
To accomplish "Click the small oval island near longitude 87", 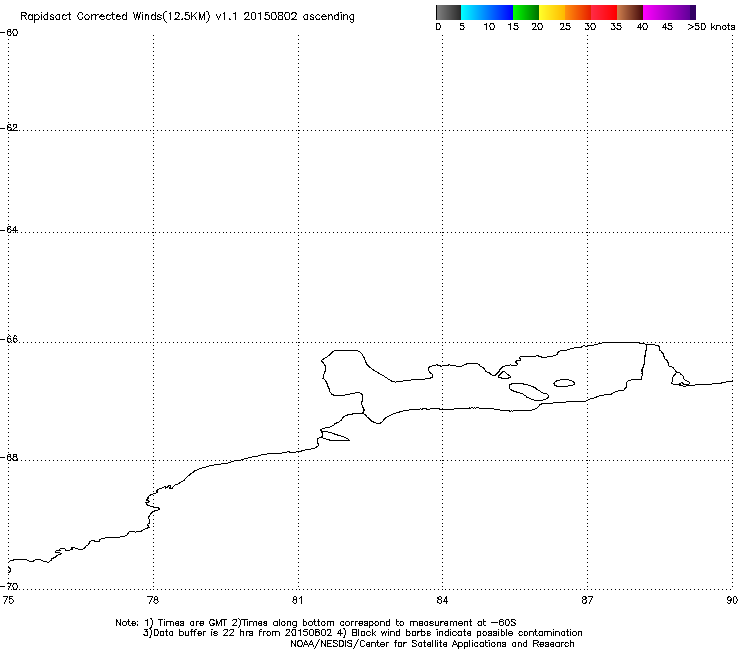I will 564,383.
